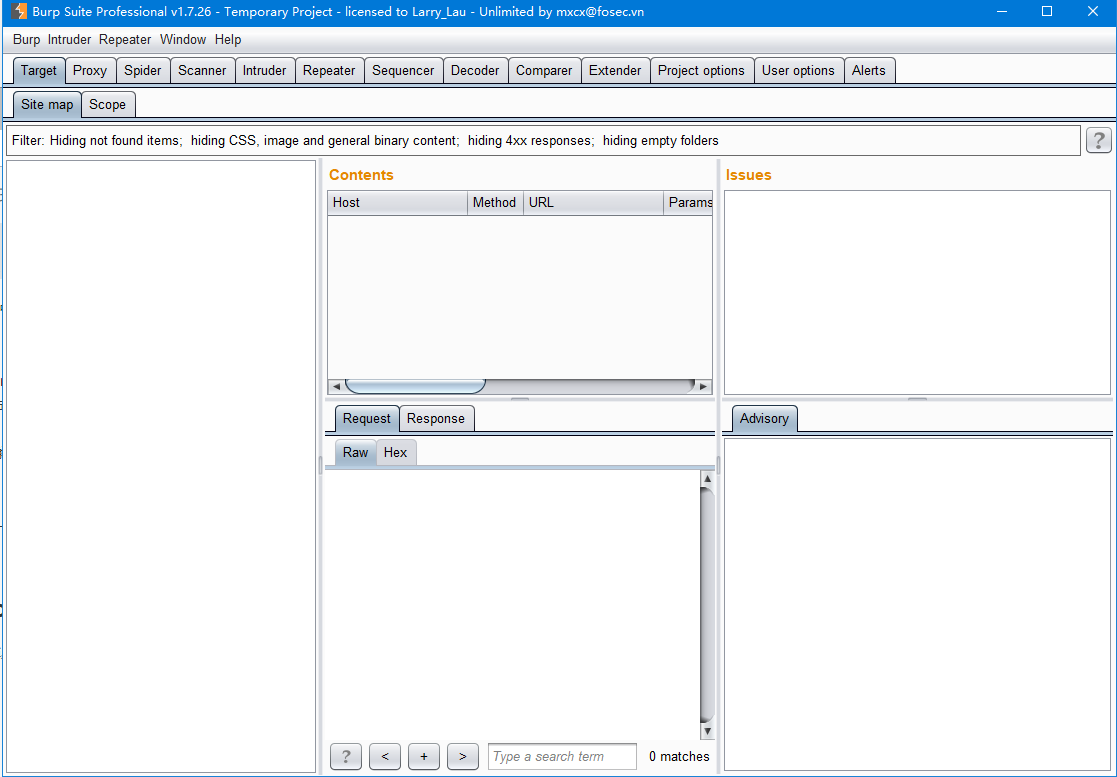
Task: Switch to the Hex view tab
Action: [395, 452]
